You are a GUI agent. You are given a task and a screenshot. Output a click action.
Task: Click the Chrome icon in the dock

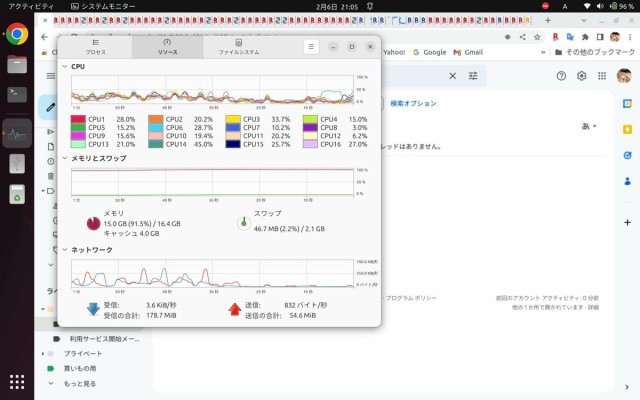pyautogui.click(x=17, y=34)
